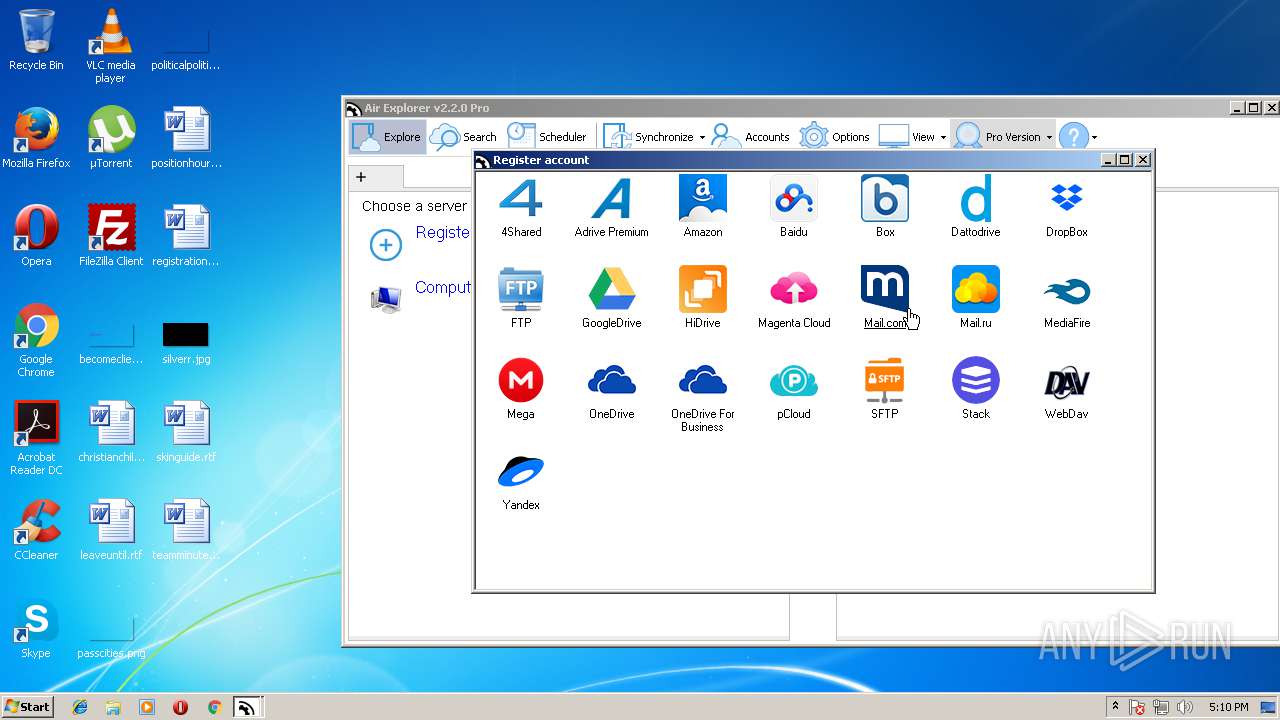Select the Mega cloud icon
Viewport: 1280px width, 720px height.
pyautogui.click(x=521, y=389)
